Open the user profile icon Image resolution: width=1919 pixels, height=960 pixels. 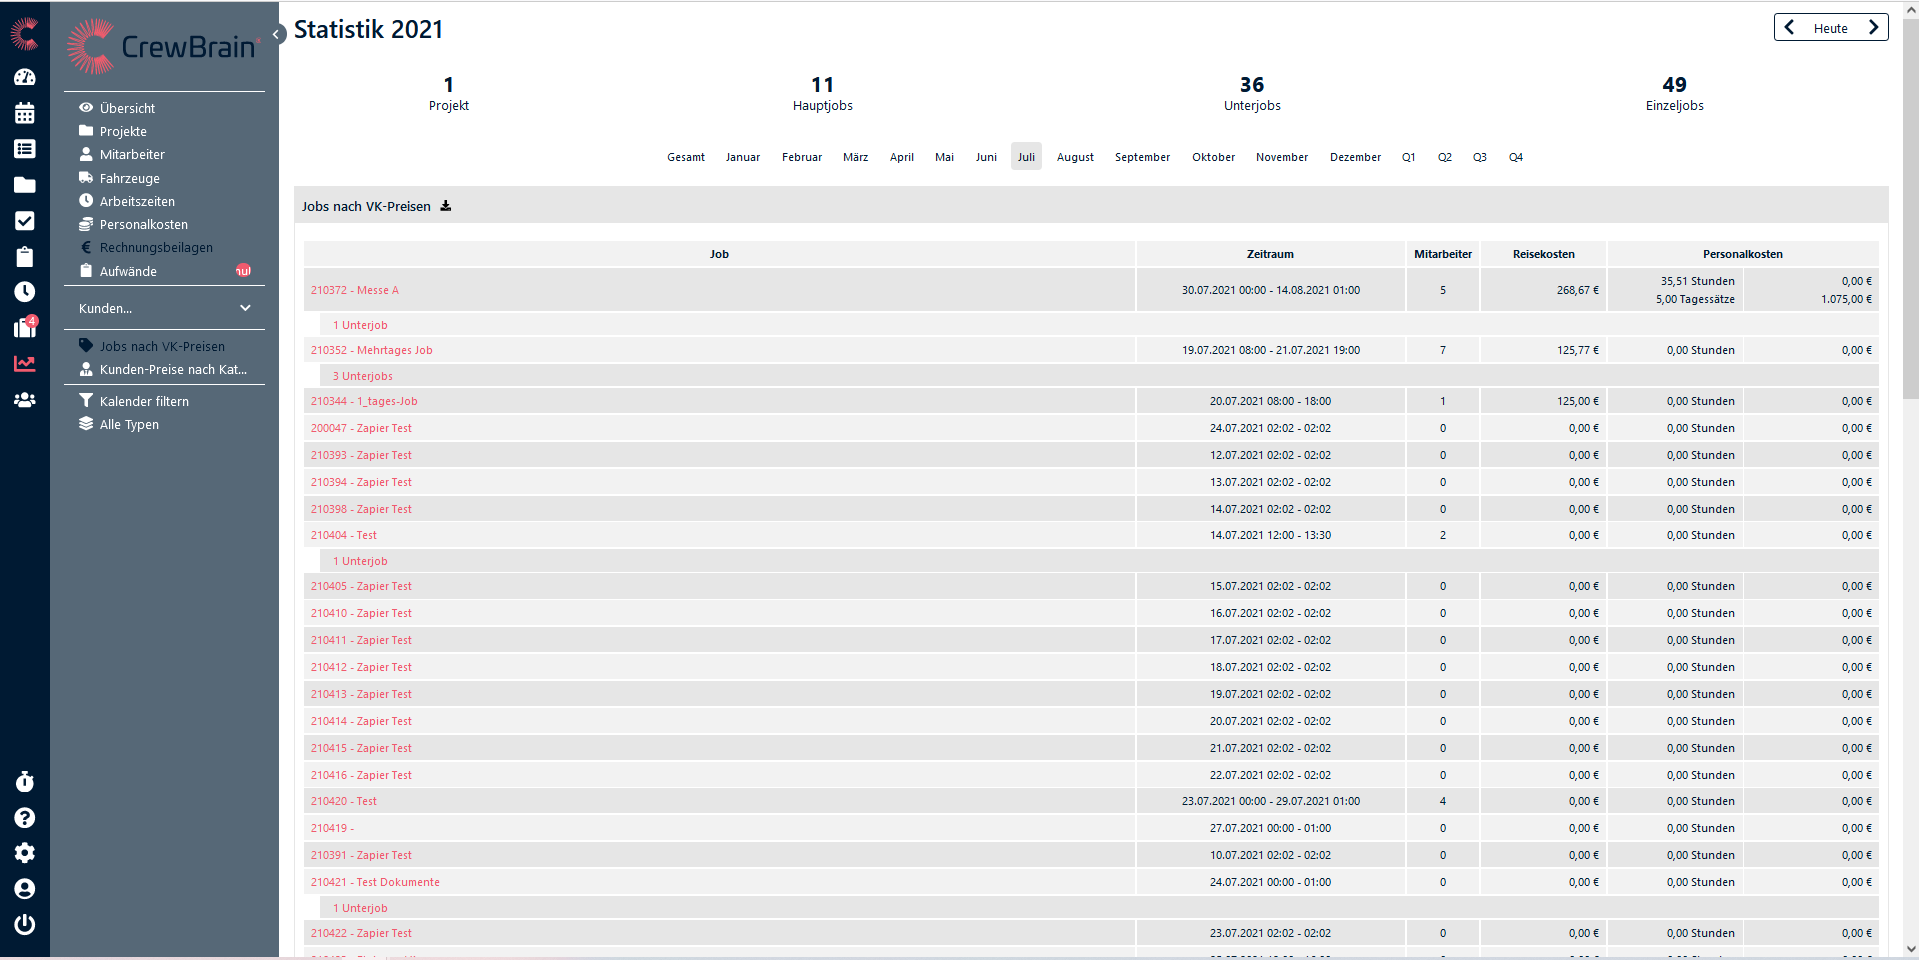(x=24, y=889)
